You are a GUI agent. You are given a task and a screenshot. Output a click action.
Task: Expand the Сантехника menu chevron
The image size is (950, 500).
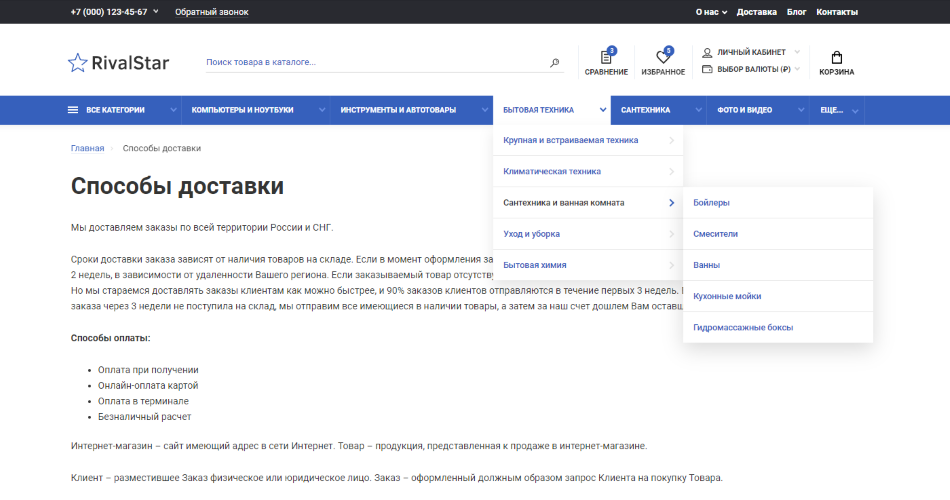[x=698, y=110]
